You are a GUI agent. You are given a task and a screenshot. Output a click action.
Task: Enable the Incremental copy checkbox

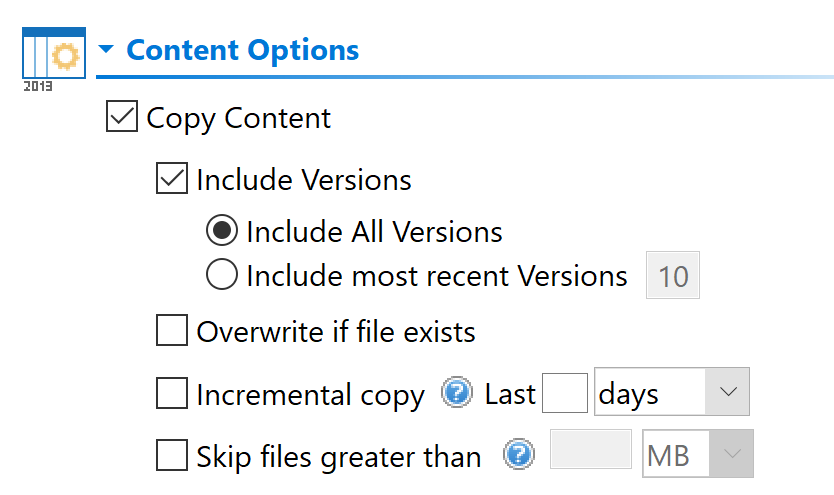coord(172,394)
